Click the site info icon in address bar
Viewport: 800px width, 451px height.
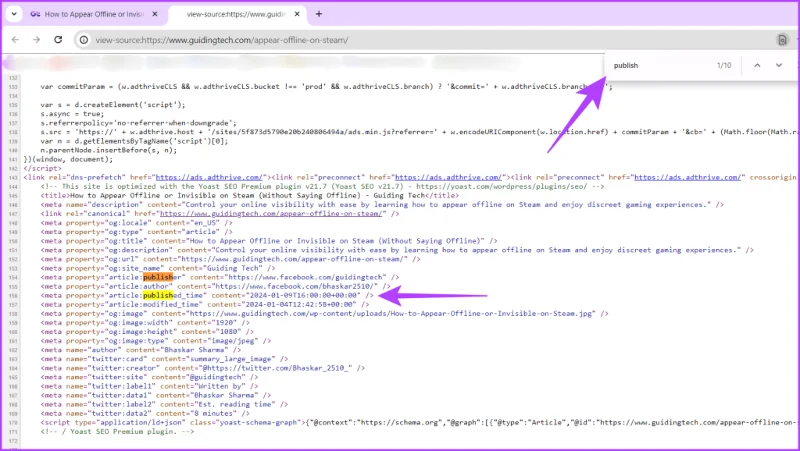coord(84,40)
